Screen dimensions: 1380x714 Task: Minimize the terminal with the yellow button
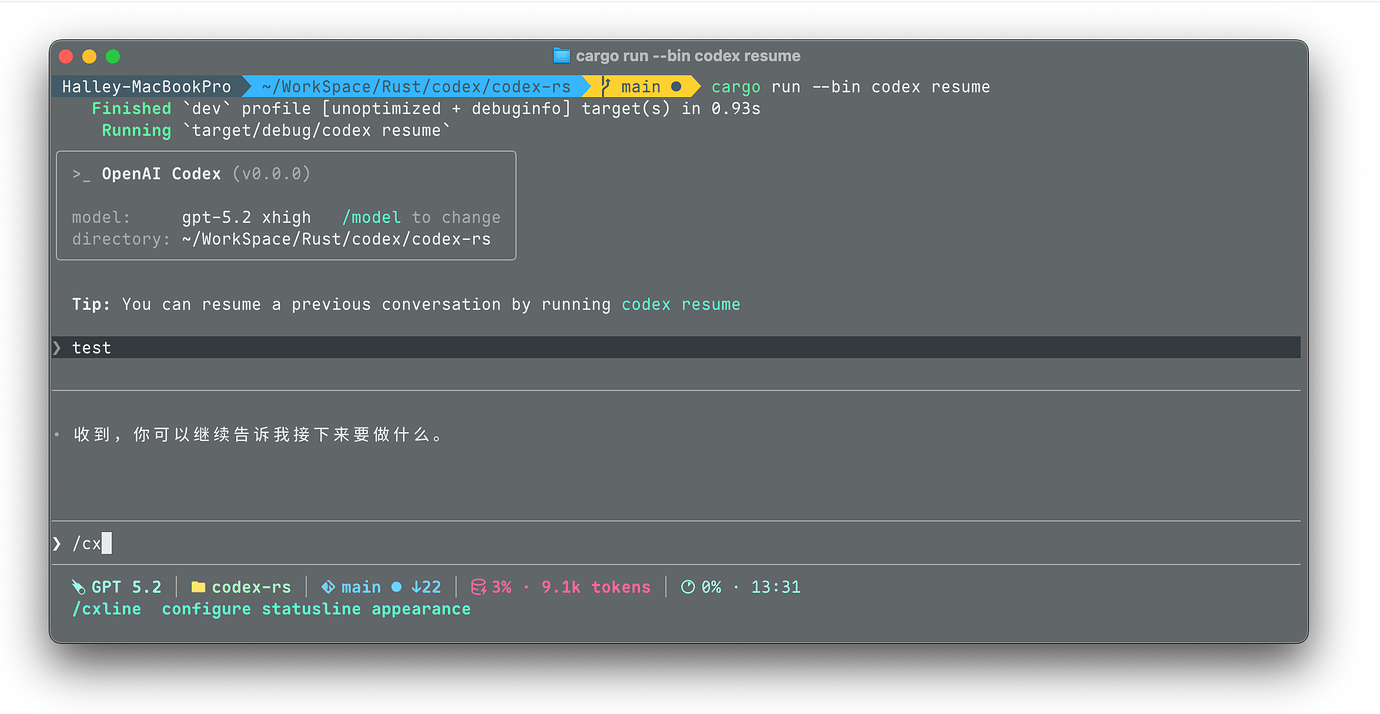point(90,56)
